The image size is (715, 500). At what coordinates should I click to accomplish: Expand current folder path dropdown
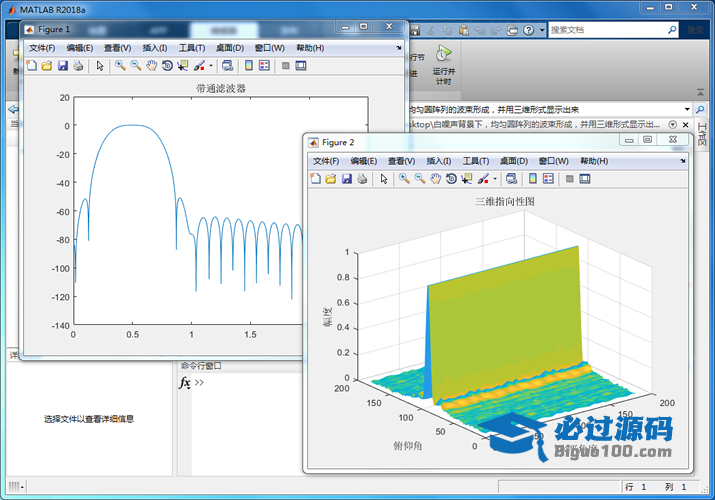pyautogui.click(x=687, y=109)
